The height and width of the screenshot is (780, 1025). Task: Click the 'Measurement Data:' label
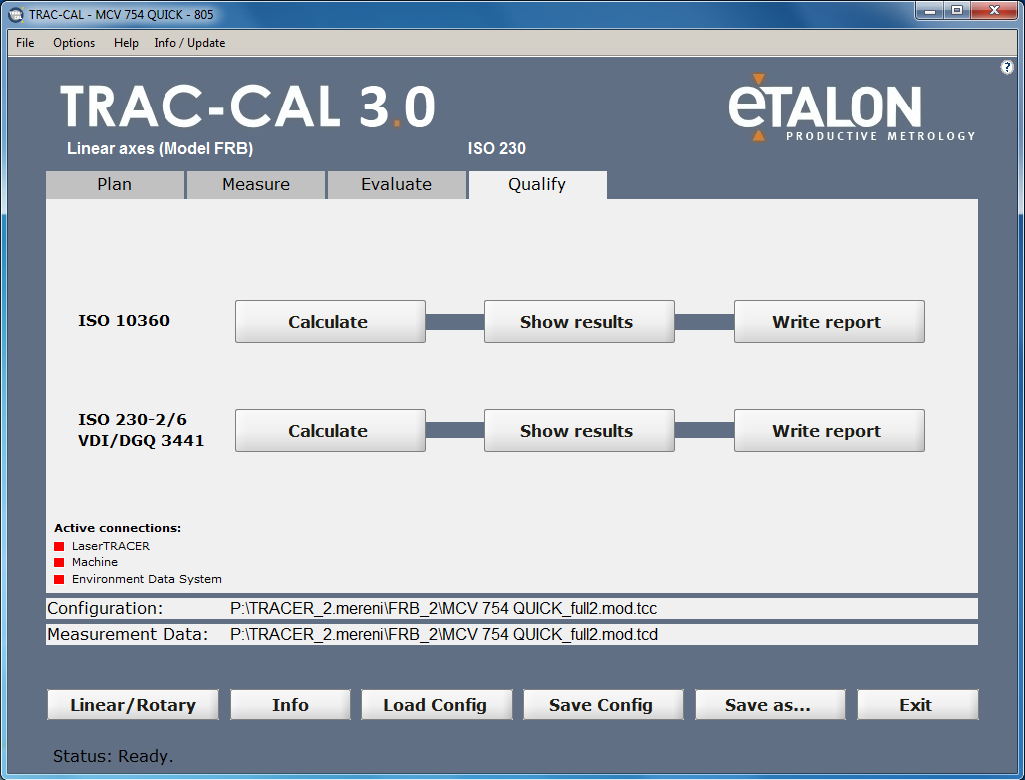[127, 635]
